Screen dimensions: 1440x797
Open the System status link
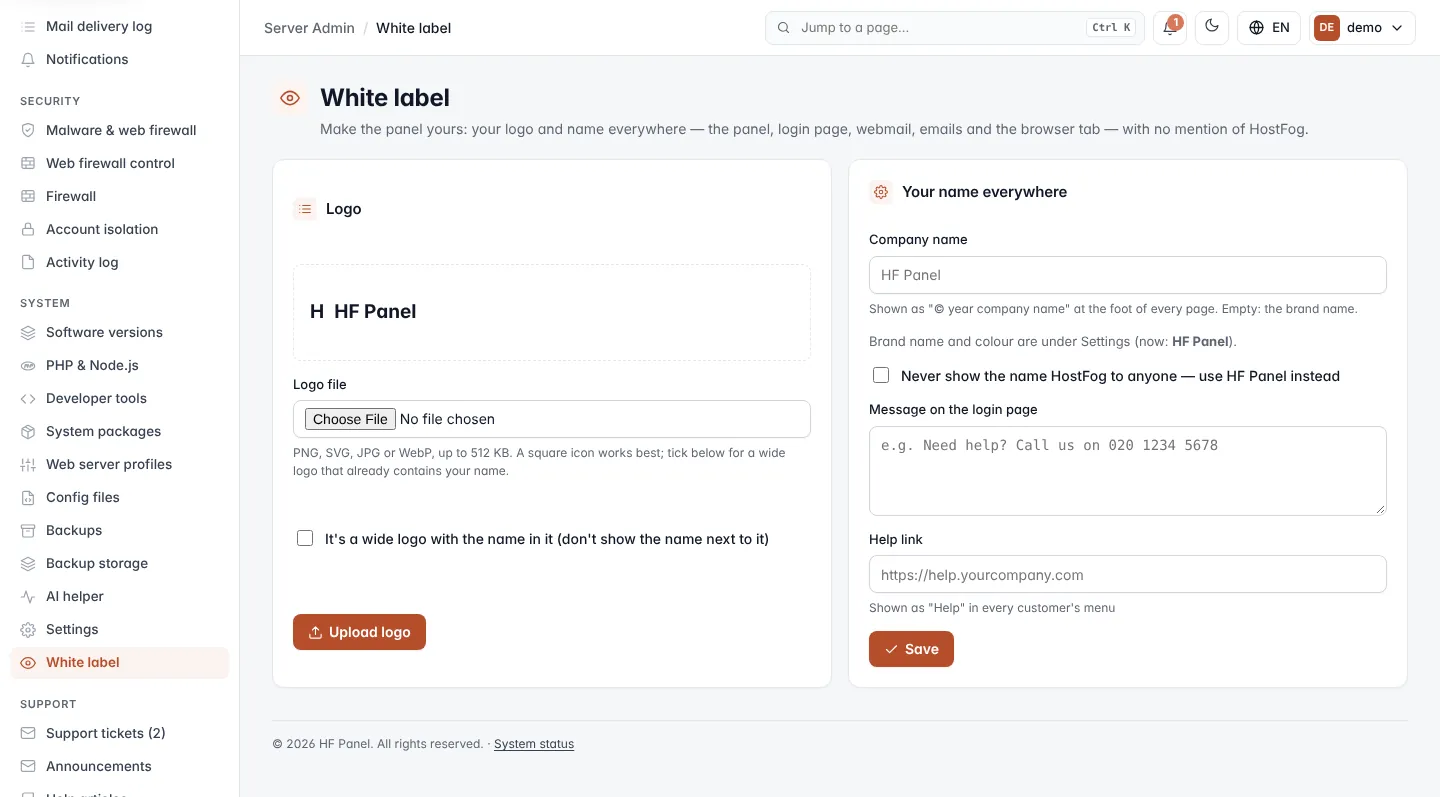click(534, 744)
